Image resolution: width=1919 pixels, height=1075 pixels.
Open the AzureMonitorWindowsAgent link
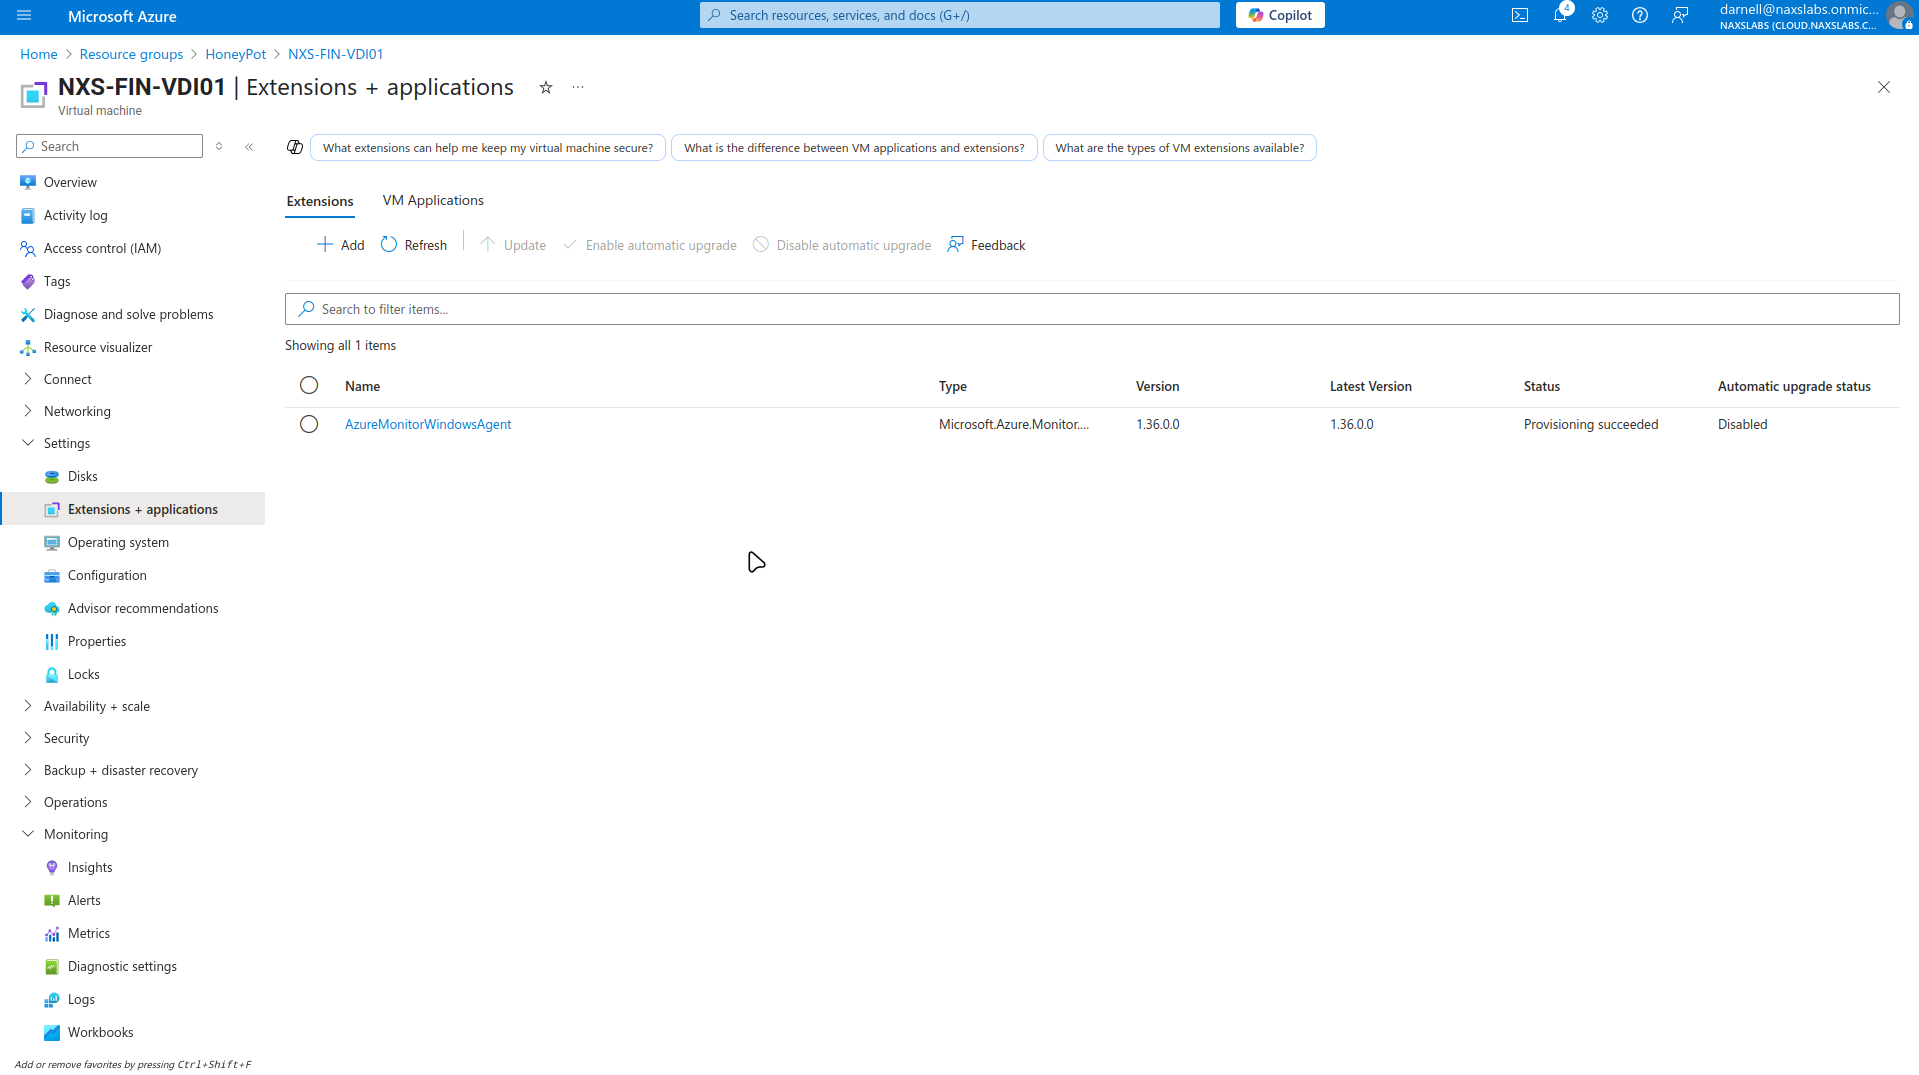point(428,425)
